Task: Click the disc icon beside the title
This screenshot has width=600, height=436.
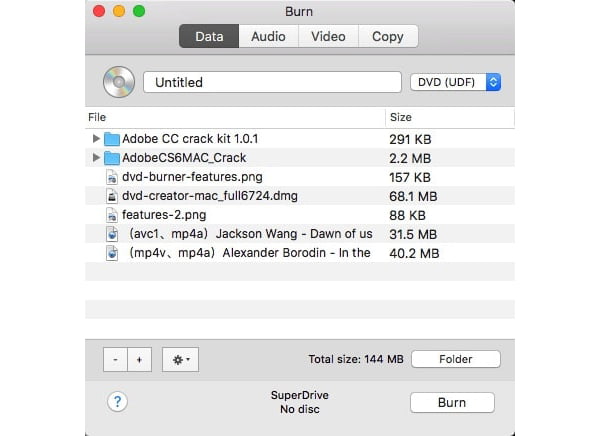Action: coord(119,82)
